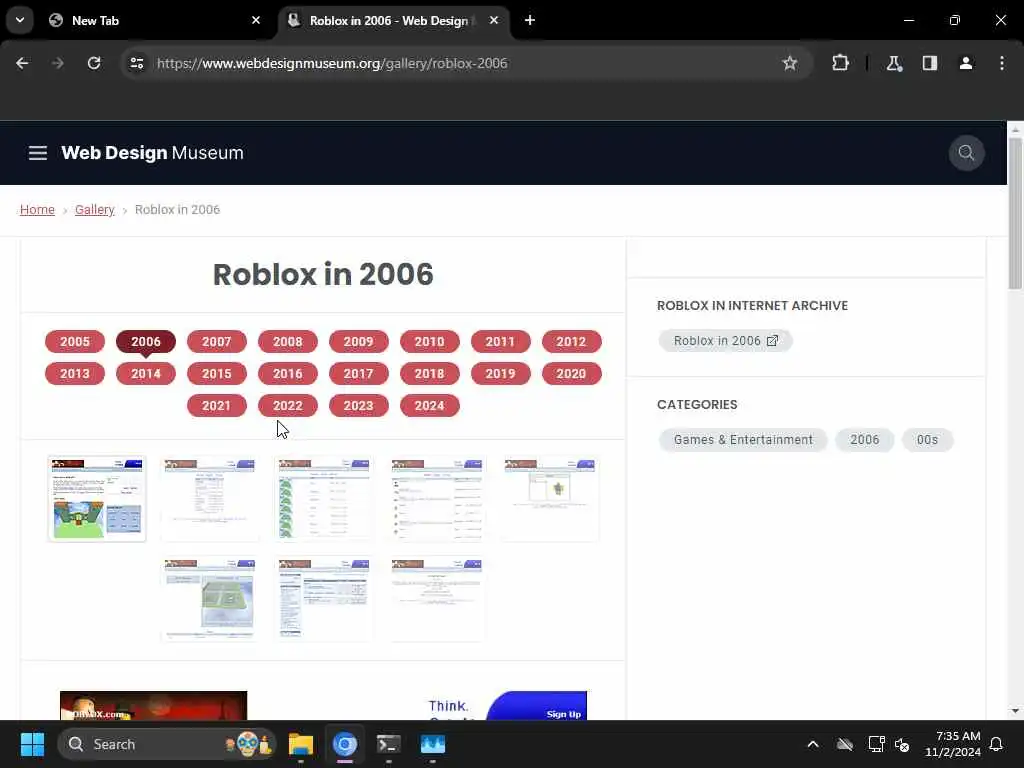Select the 2014 year pill
This screenshot has height=768, width=1024.
pos(146,374)
